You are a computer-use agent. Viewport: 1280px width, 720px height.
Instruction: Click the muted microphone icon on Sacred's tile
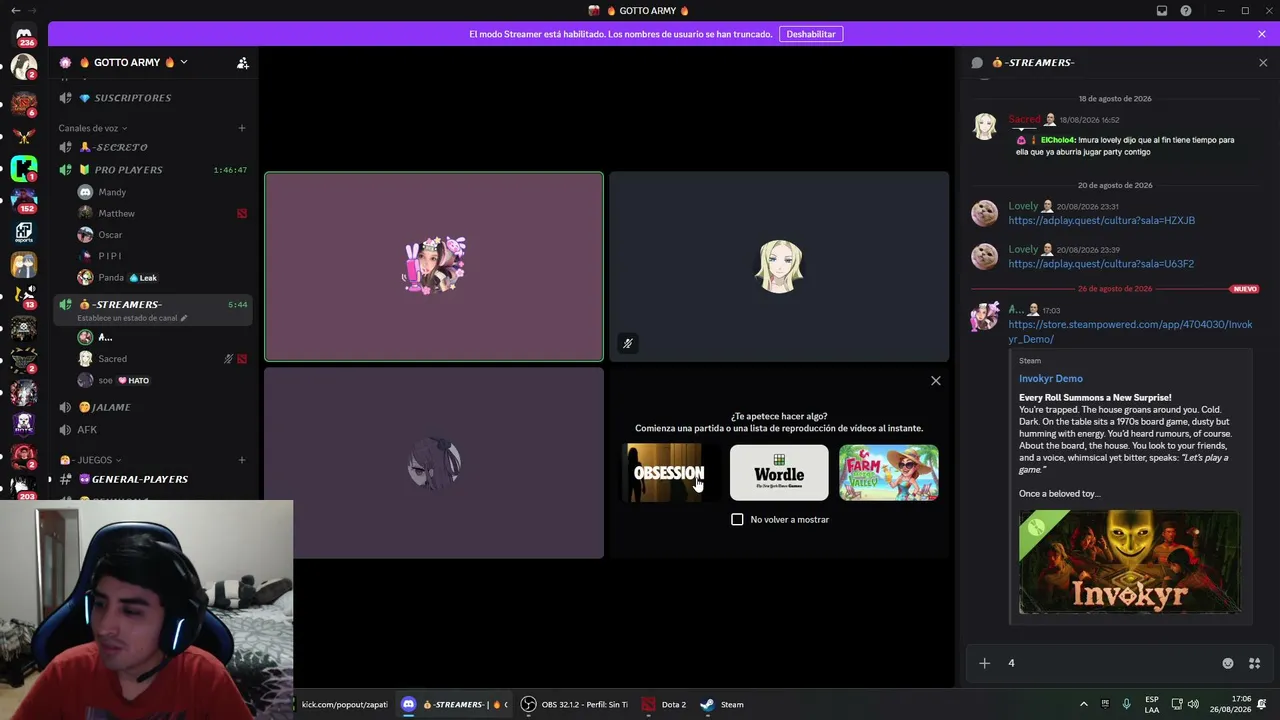click(x=628, y=343)
